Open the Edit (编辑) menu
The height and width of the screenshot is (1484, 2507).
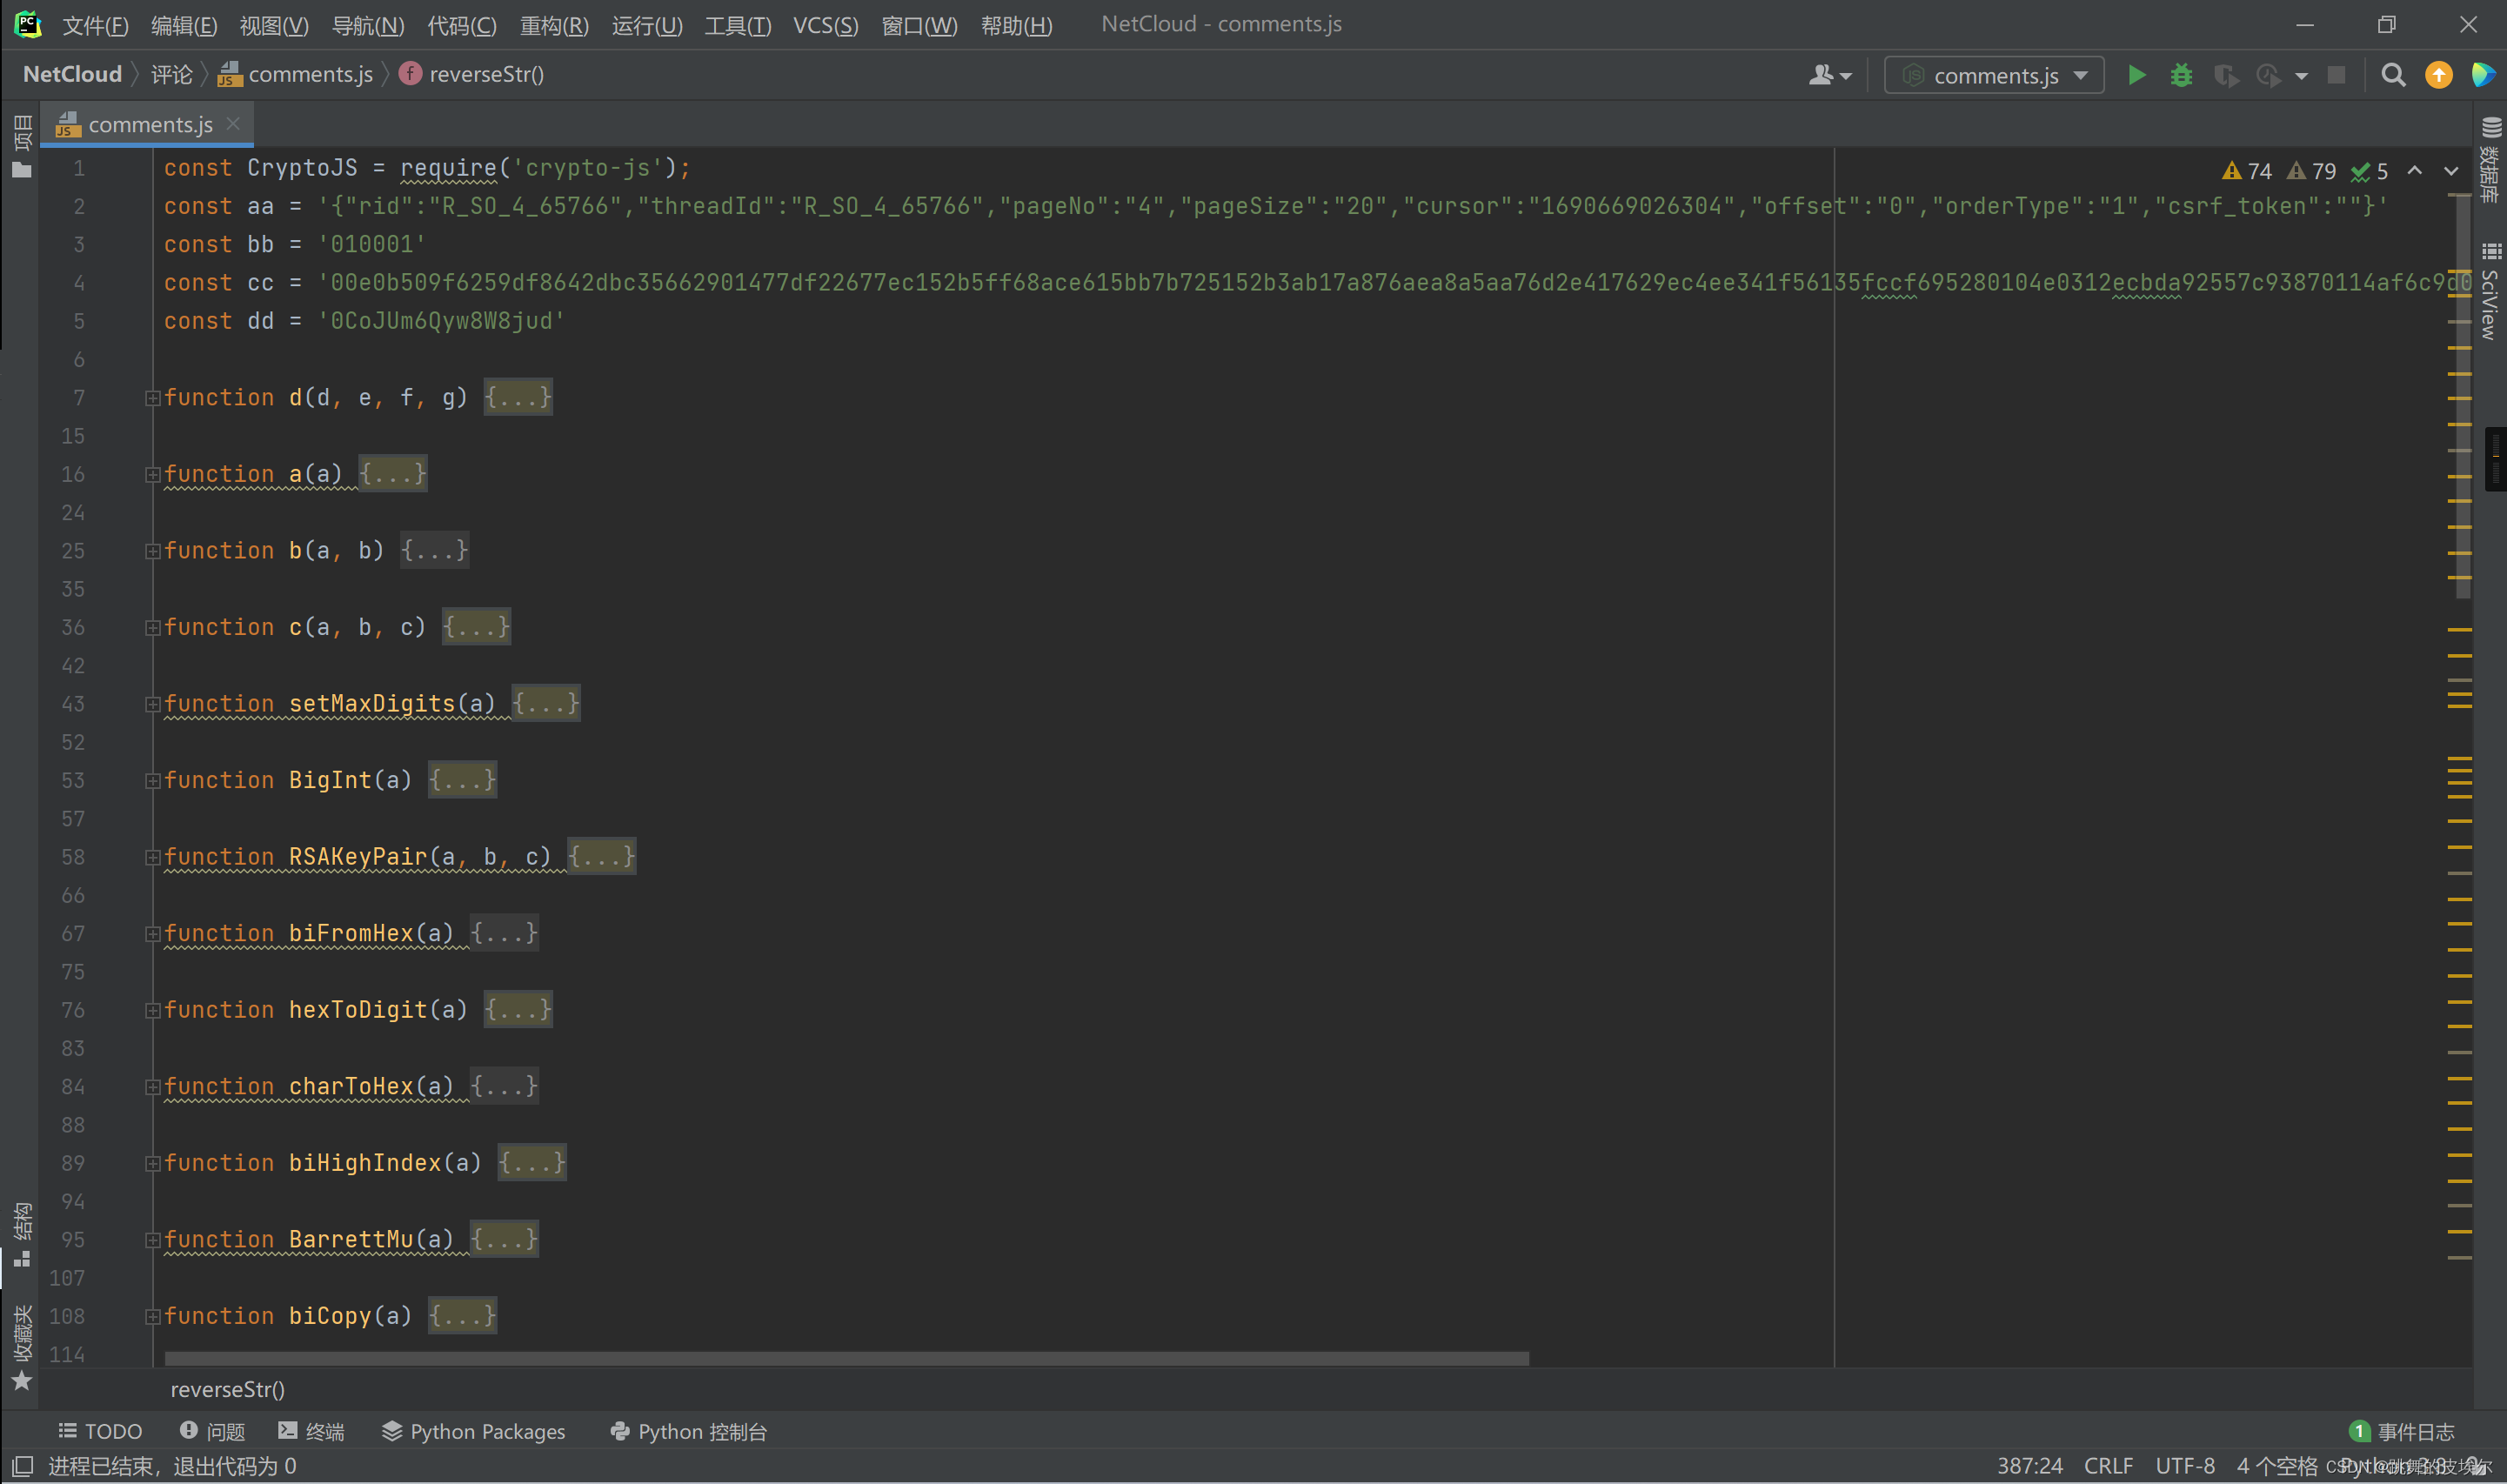[184, 25]
